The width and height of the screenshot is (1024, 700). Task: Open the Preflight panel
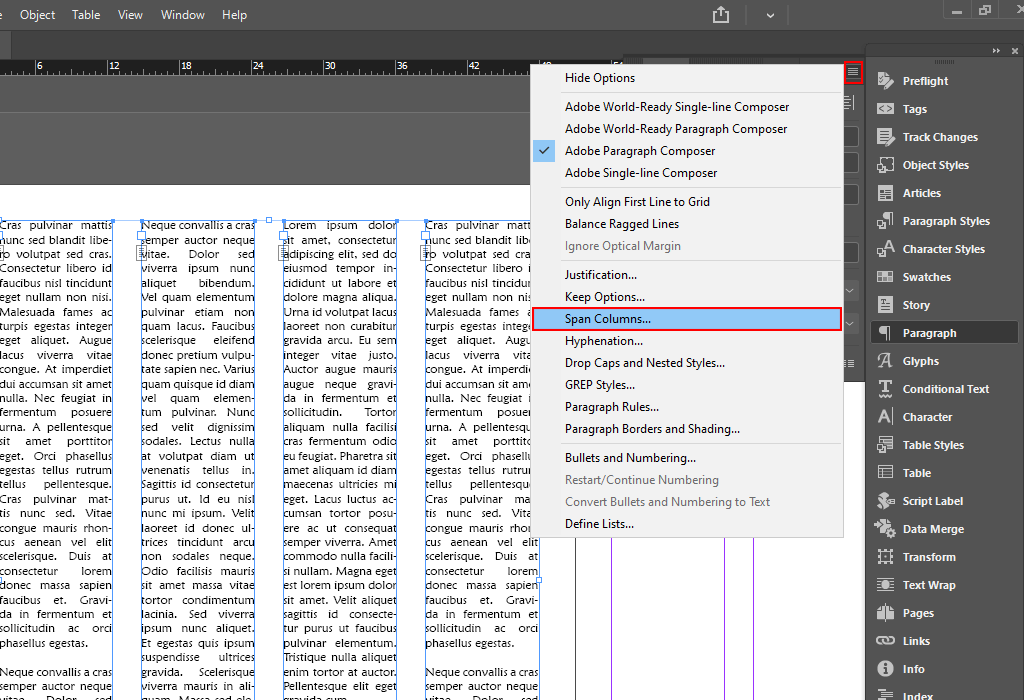[x=925, y=81]
